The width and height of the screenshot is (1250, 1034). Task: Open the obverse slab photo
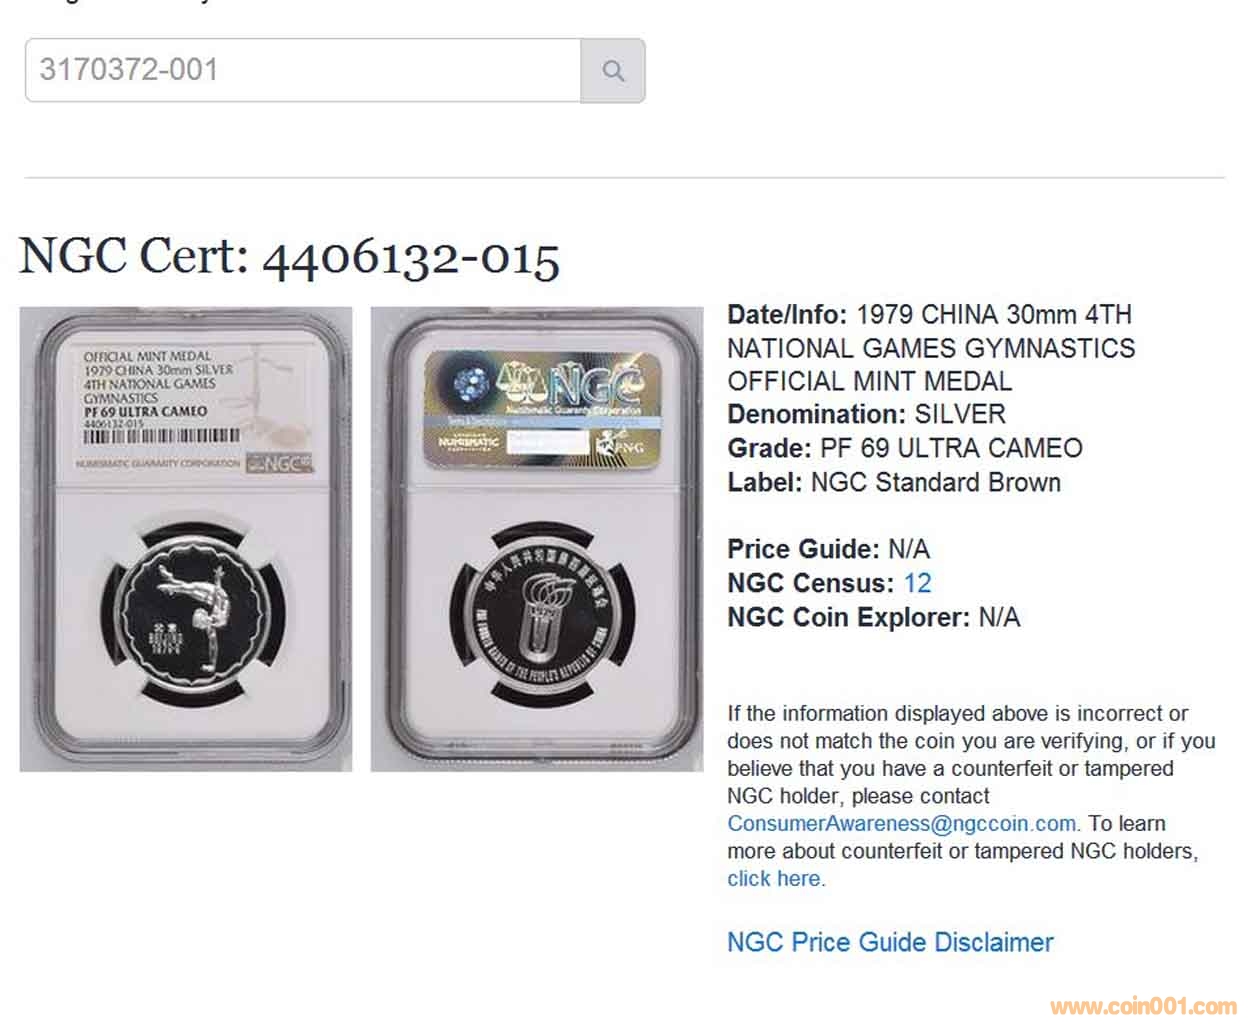point(186,539)
